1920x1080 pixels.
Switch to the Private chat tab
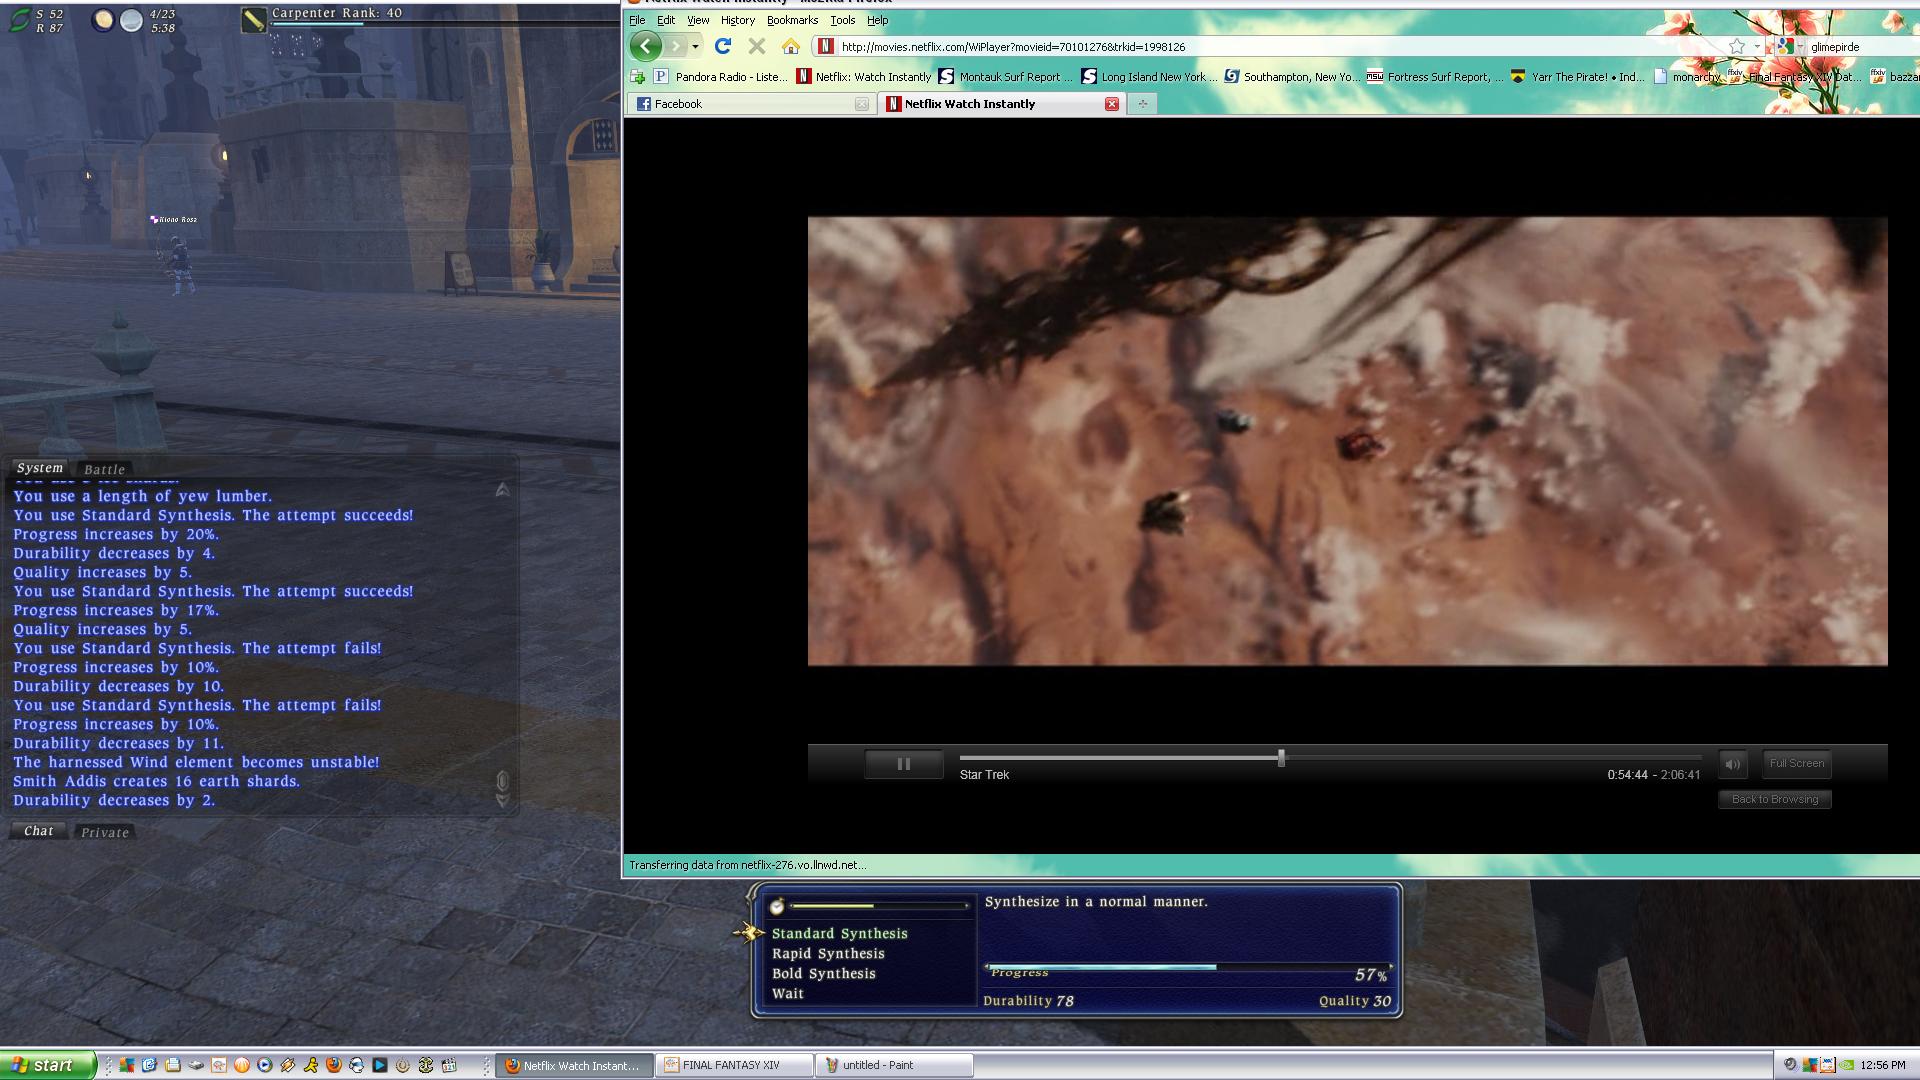click(105, 832)
